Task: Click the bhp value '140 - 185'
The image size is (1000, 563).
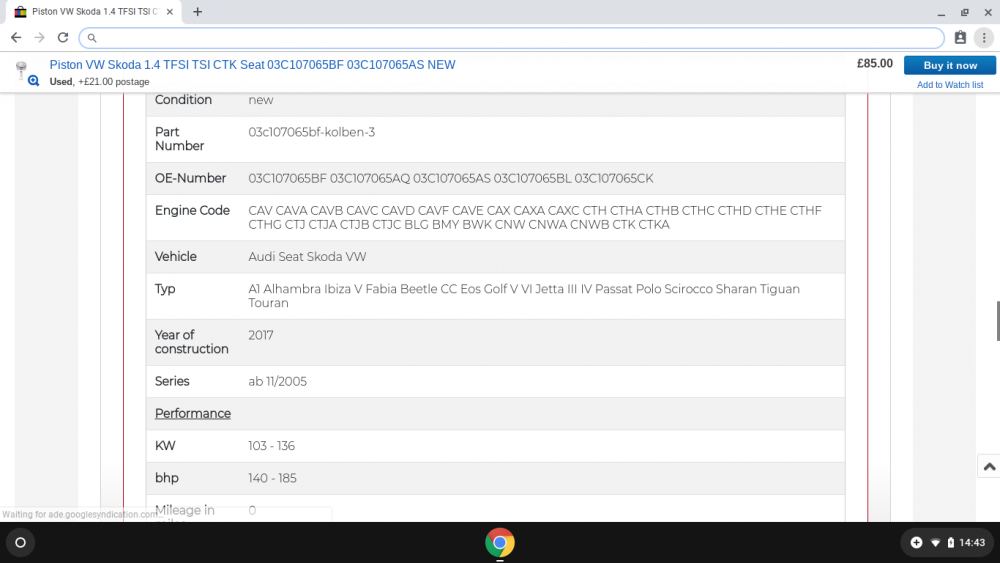Action: click(x=272, y=478)
